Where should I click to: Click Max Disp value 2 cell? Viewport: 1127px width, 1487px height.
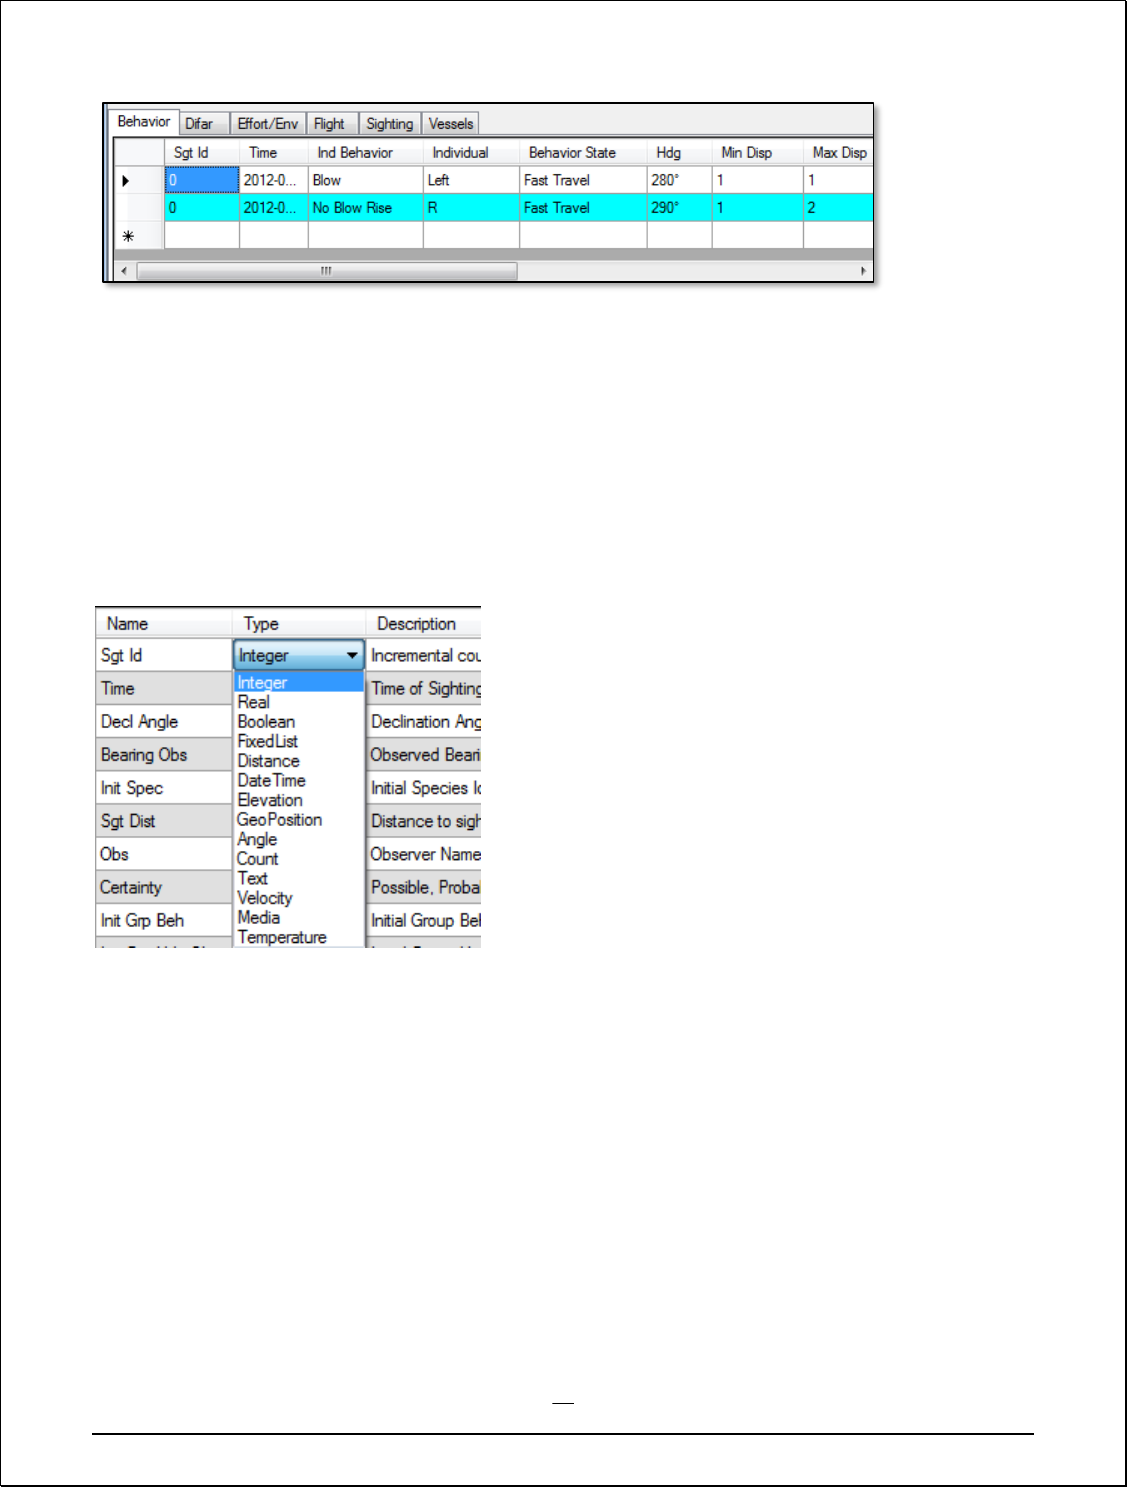click(838, 208)
